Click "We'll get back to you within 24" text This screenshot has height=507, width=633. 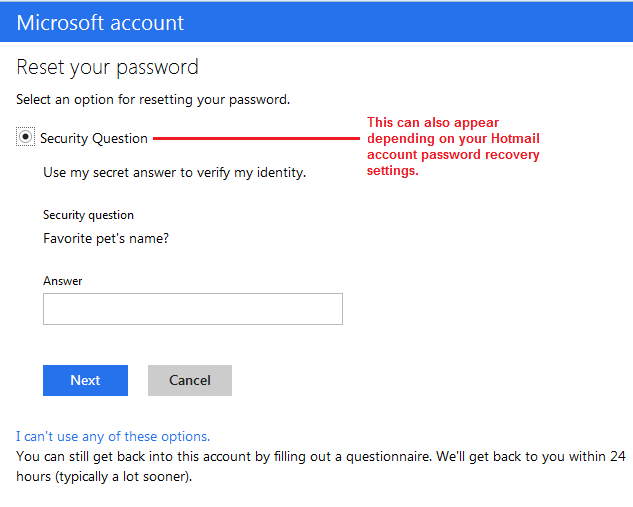531,457
